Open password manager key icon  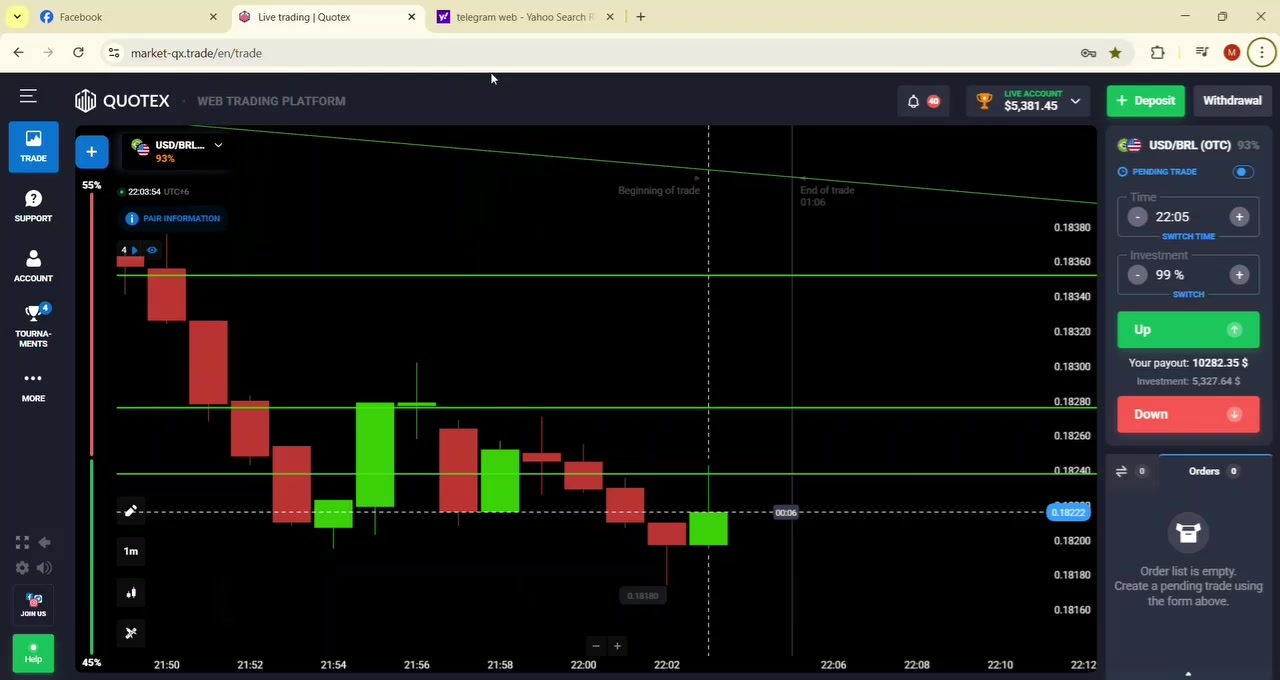[1088, 53]
